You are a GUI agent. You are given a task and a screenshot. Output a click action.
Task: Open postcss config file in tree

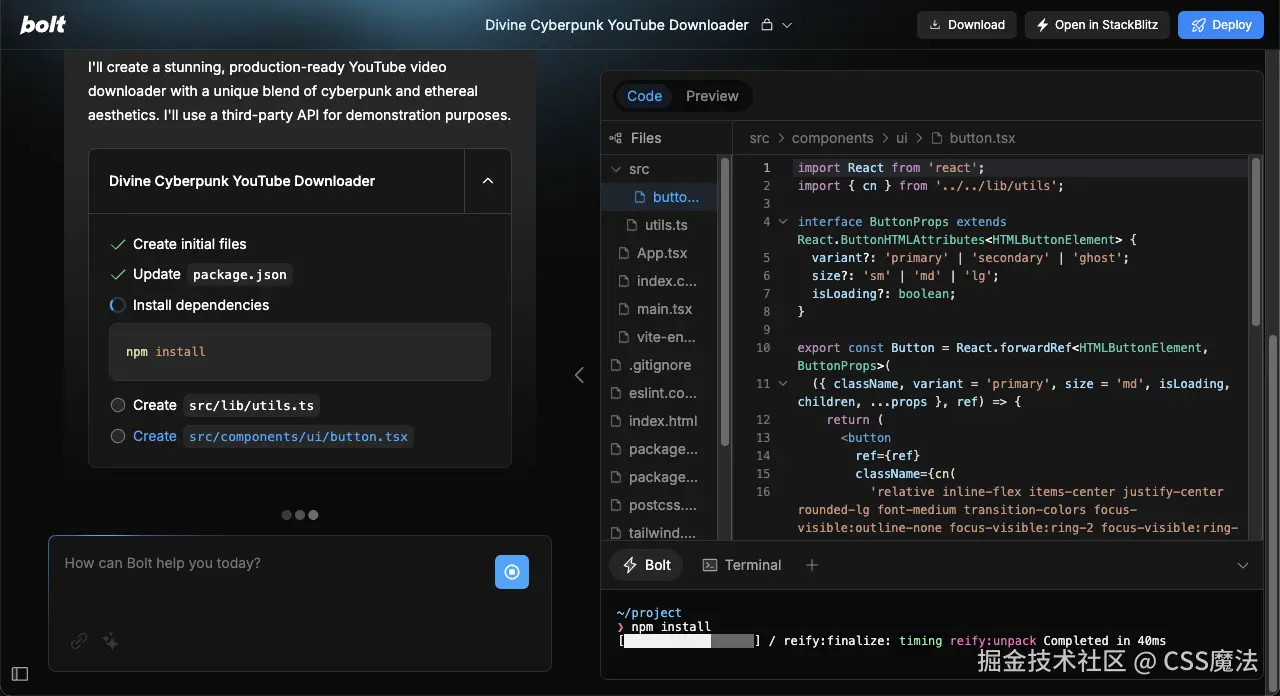(660, 505)
